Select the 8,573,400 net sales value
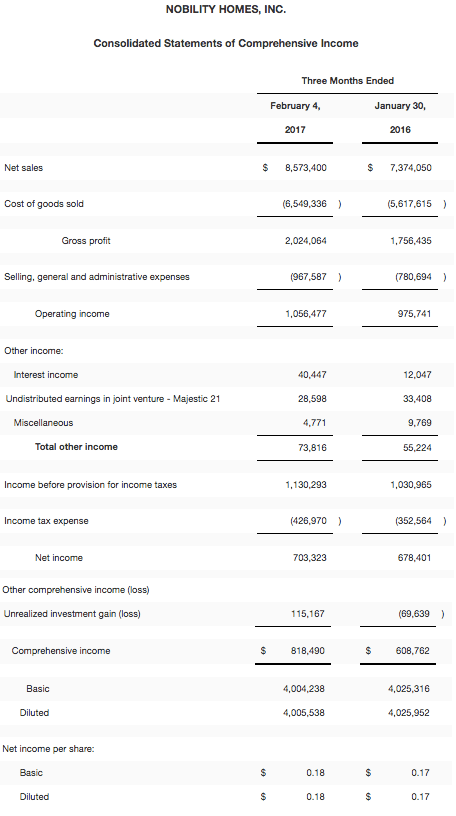456x816 pixels. pos(306,168)
